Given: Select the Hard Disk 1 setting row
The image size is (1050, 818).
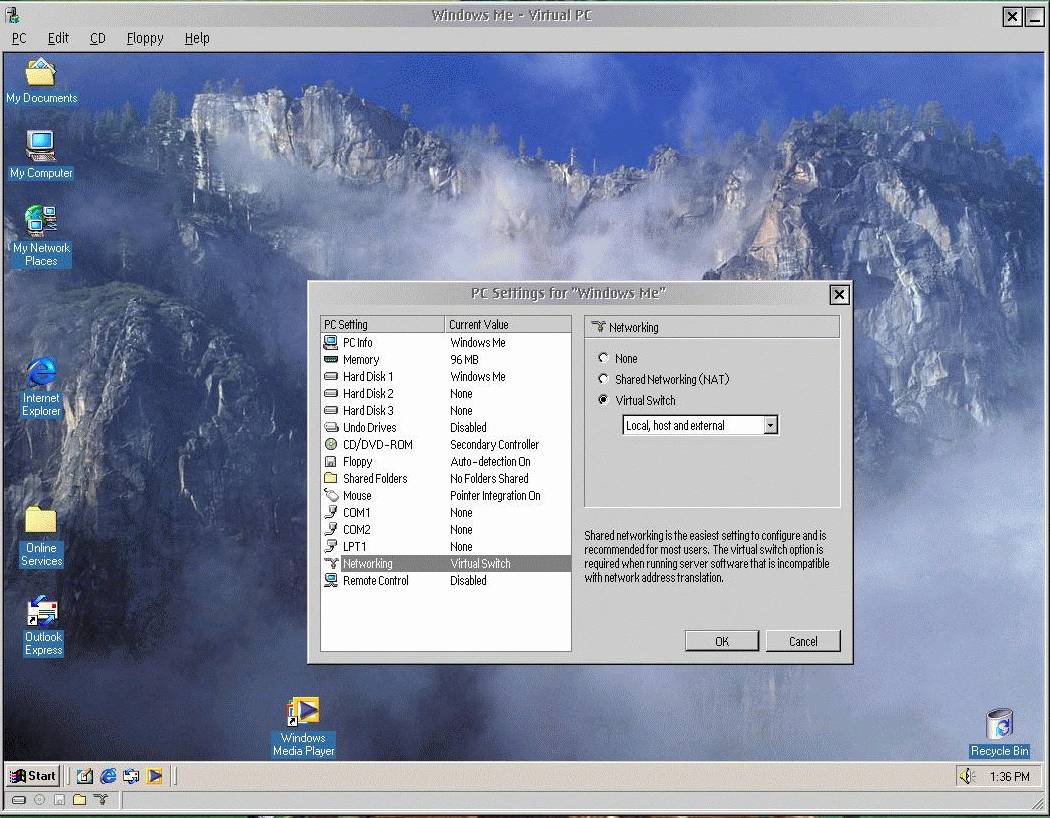Looking at the screenshot, I should pyautogui.click(x=446, y=377).
